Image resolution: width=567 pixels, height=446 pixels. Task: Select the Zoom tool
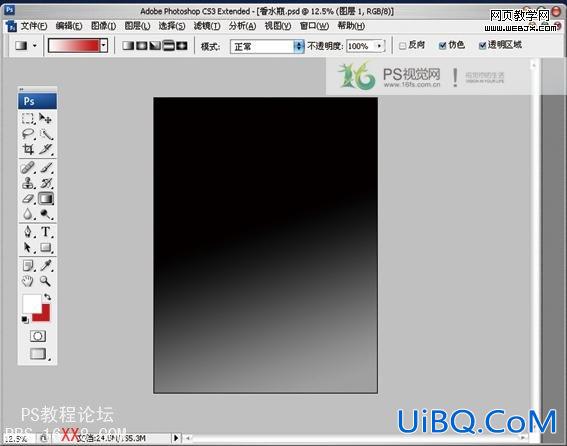coord(46,281)
